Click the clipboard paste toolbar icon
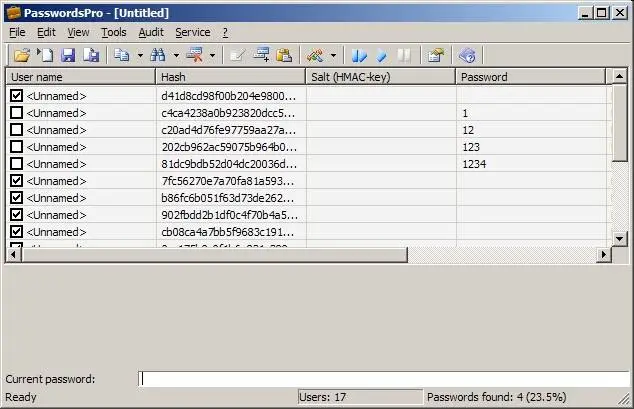 [x=284, y=55]
